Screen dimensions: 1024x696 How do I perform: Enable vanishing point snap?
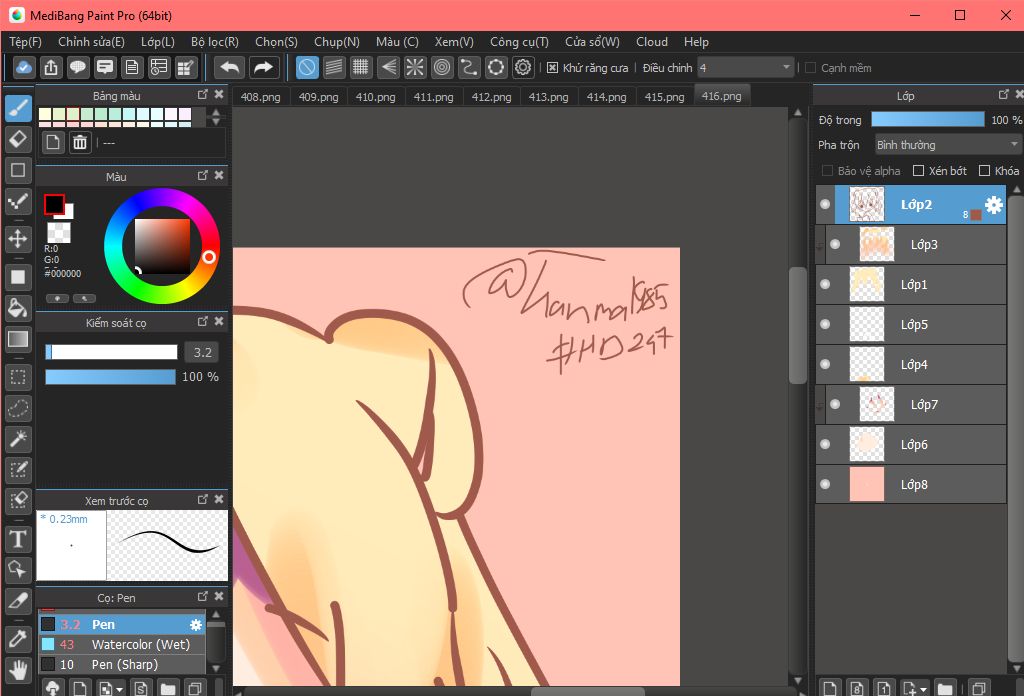tap(388, 67)
